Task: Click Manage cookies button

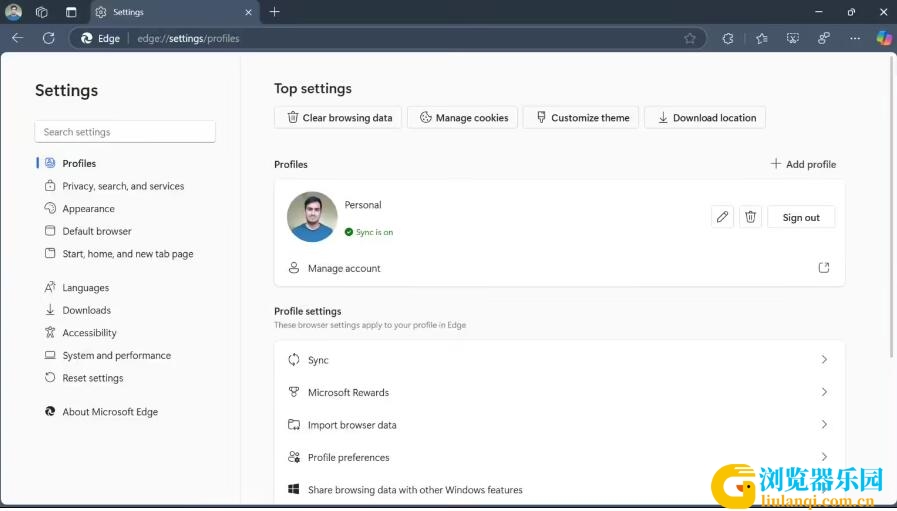Action: pos(462,117)
